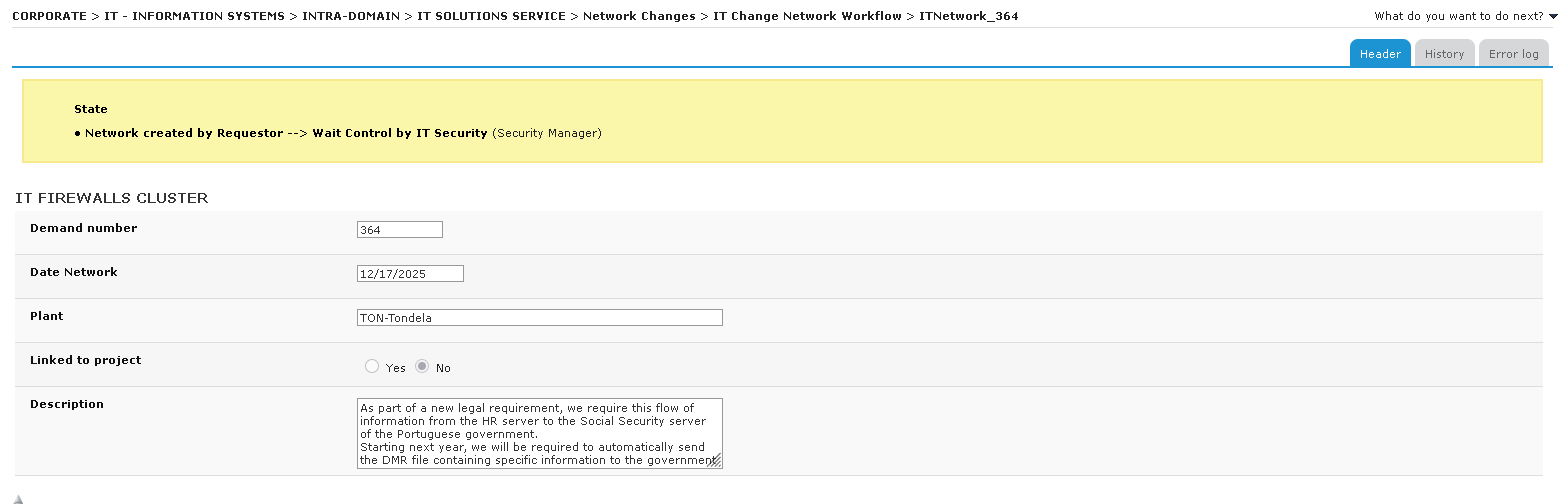Click the Plant field showing TON-Tondela
The image size is (1568, 504).
(539, 318)
